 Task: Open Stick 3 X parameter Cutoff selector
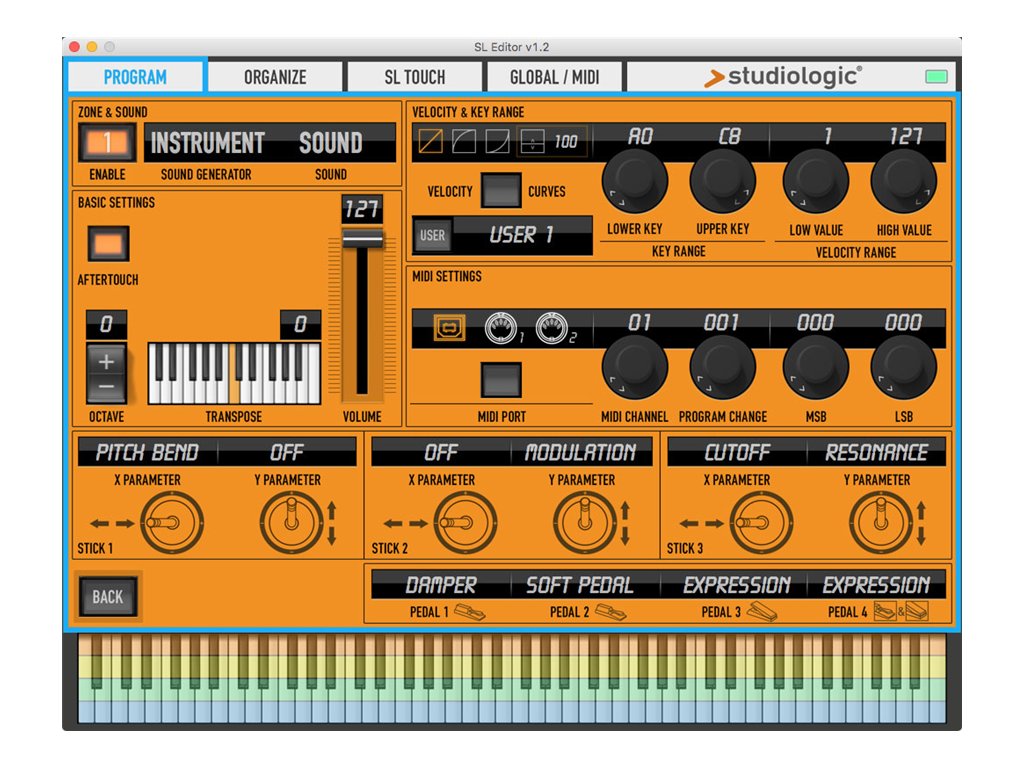[x=737, y=452]
